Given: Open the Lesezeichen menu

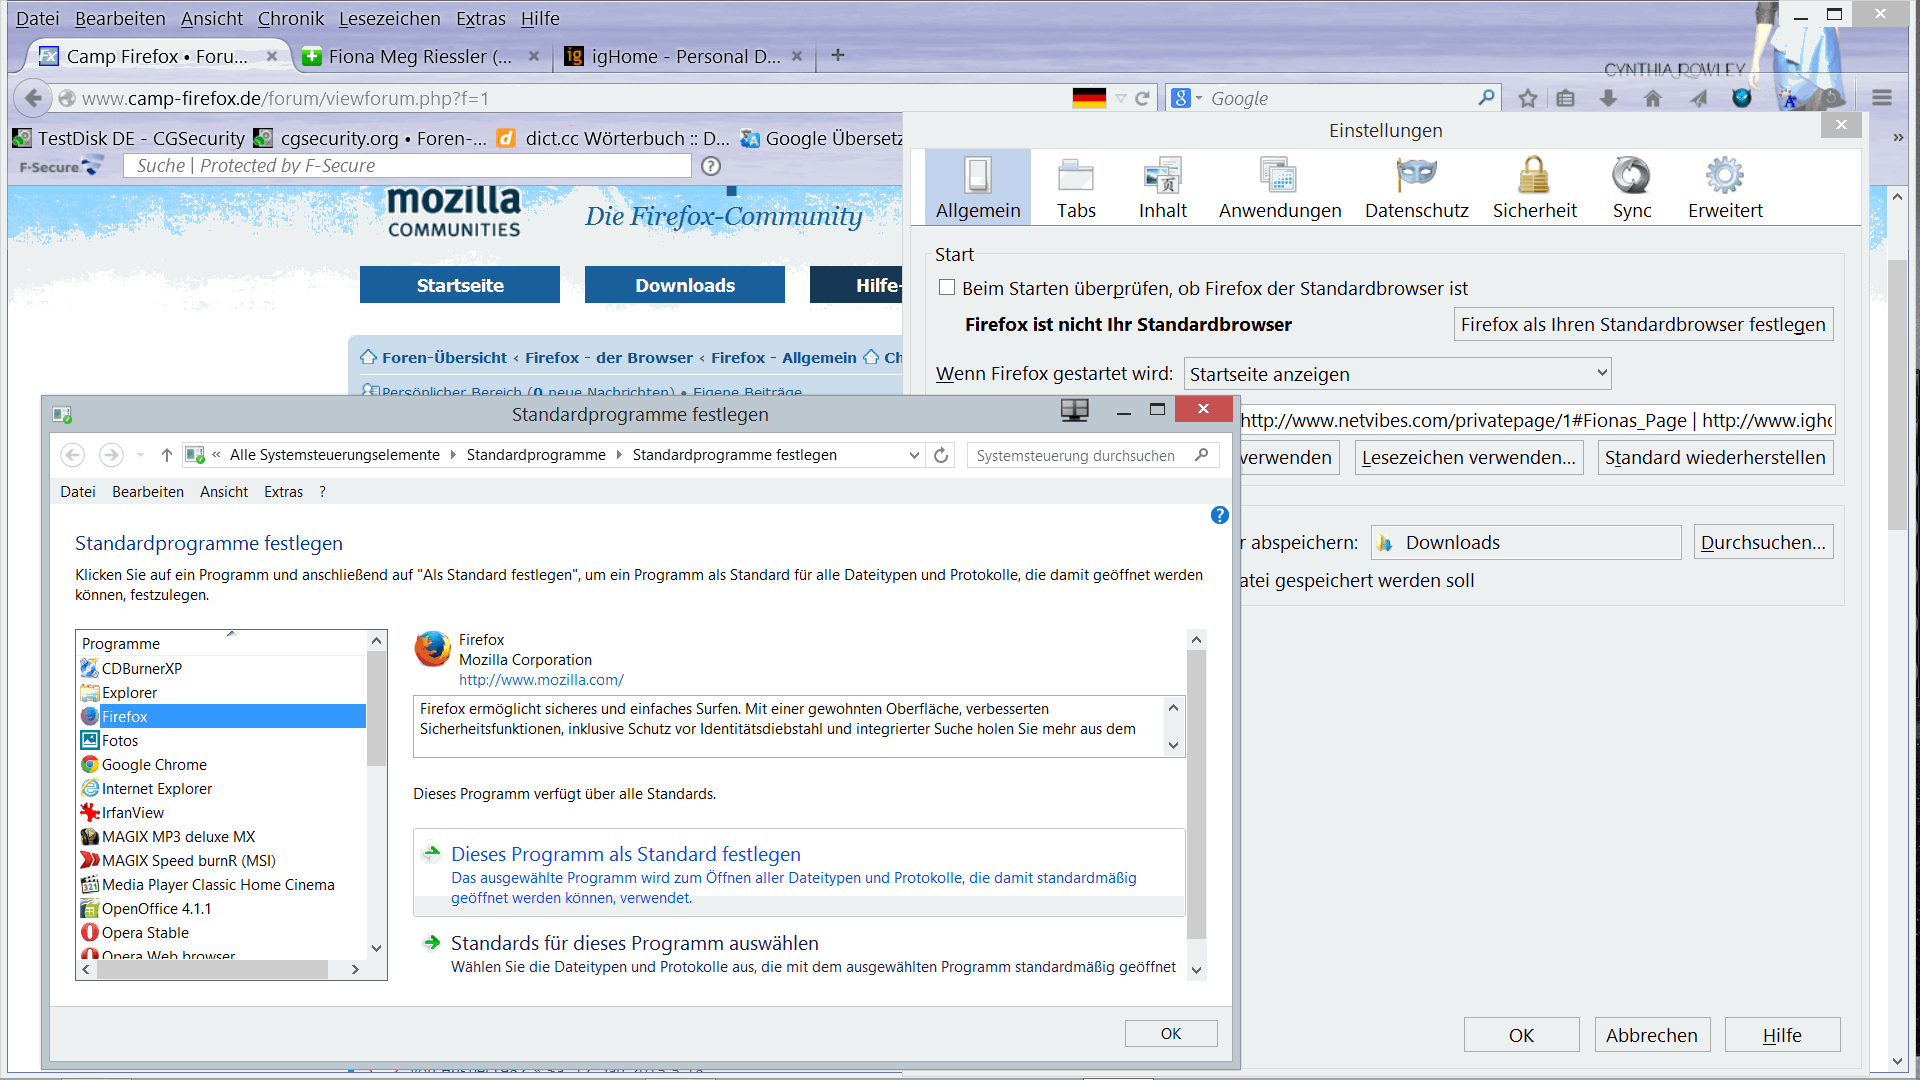Looking at the screenshot, I should tap(389, 18).
